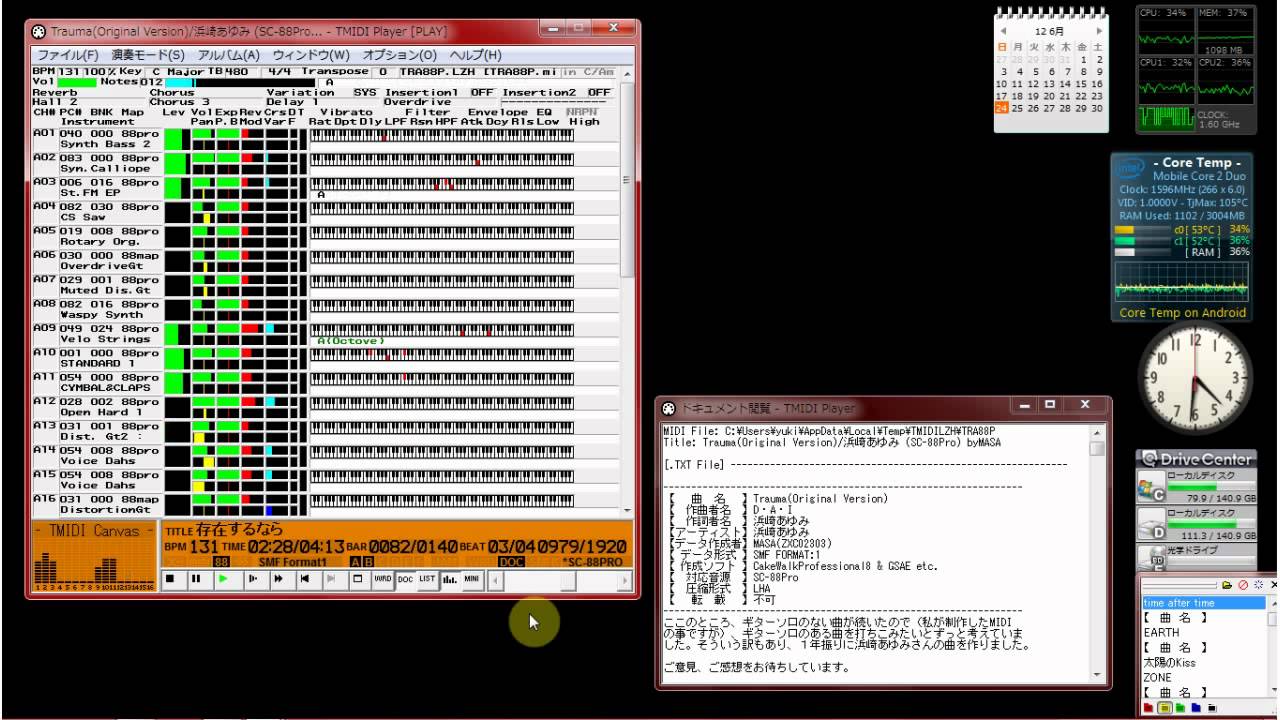This screenshot has height=720, width=1280.
Task: Open the spectrum bars display button
Action: point(449,578)
